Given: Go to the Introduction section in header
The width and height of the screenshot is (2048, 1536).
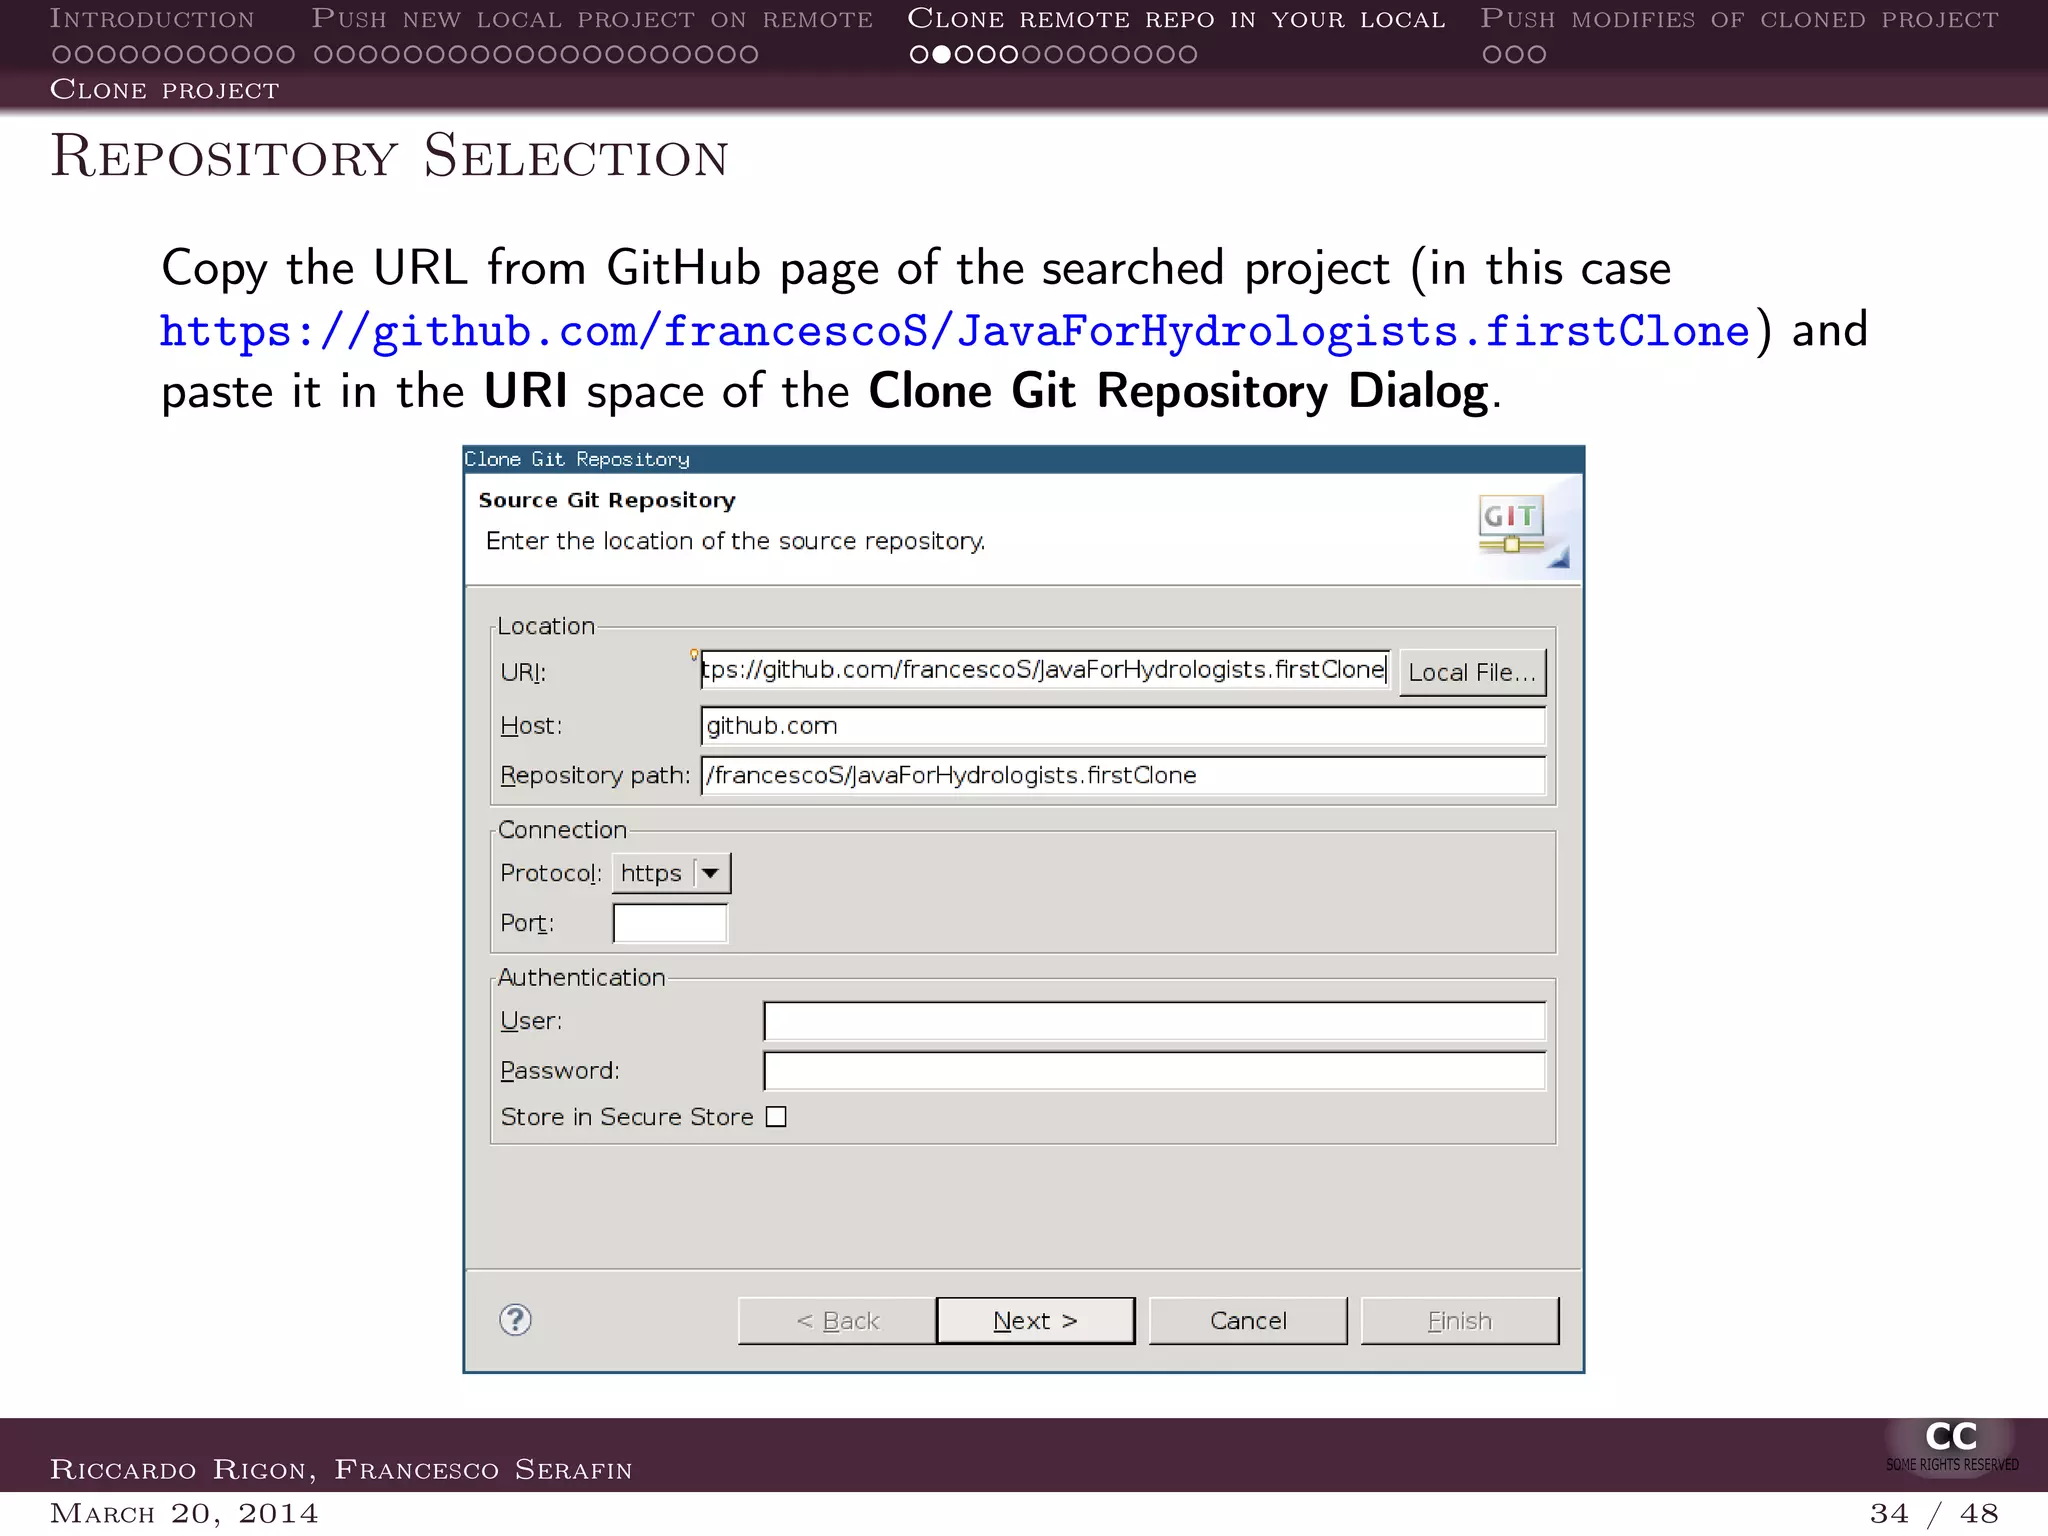Looking at the screenshot, I should point(152,19).
